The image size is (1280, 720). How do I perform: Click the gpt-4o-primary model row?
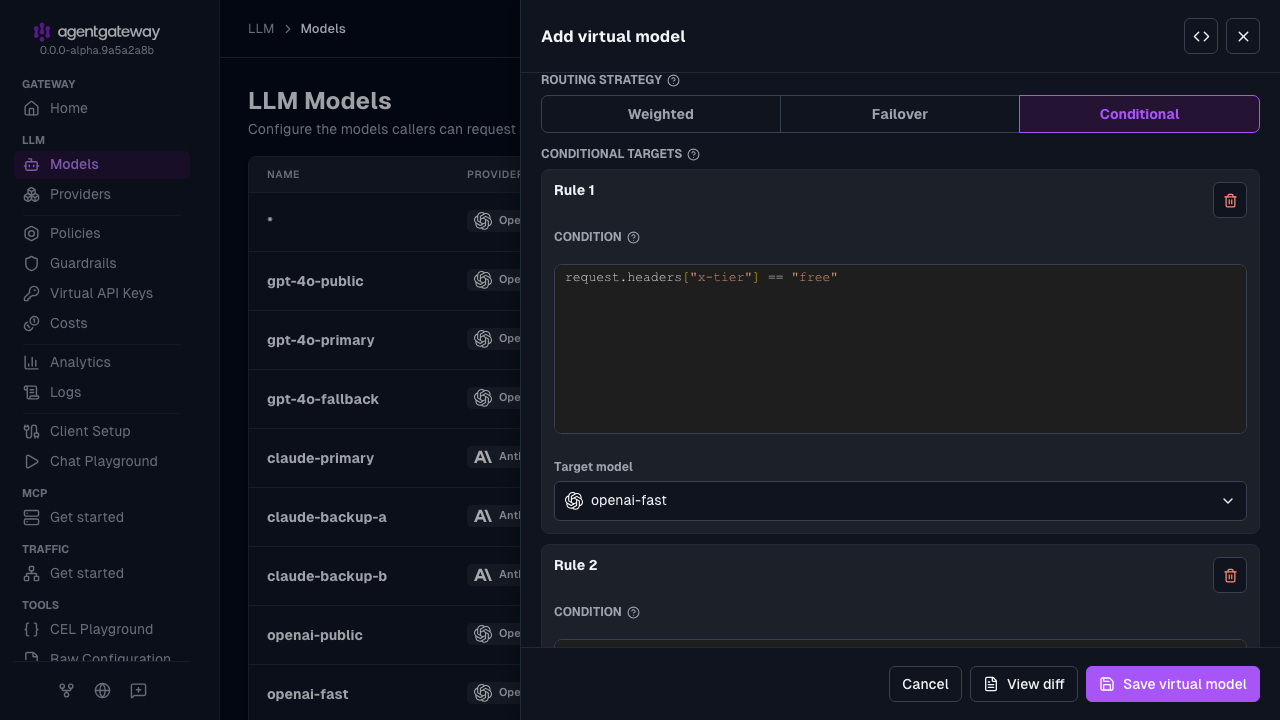(385, 340)
